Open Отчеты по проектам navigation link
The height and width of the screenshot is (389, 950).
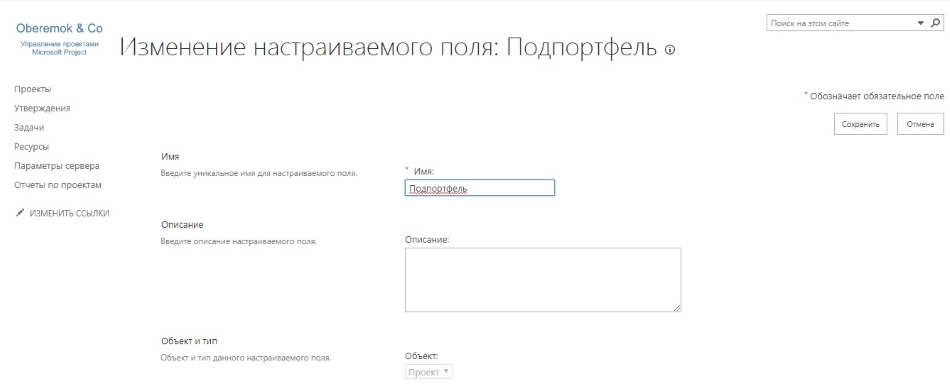pos(58,185)
